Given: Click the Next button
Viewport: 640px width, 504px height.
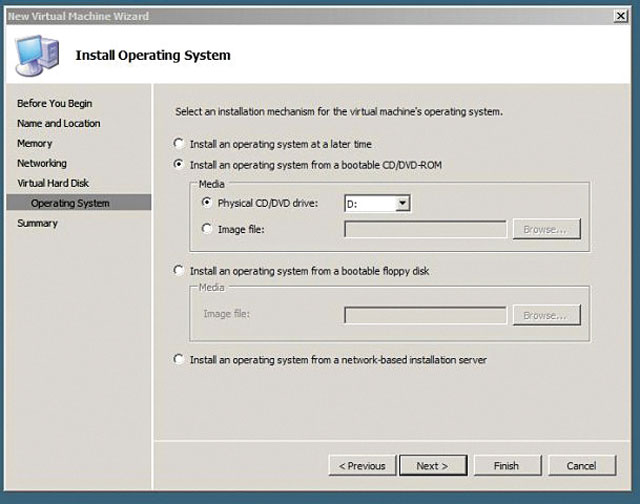Looking at the screenshot, I should [433, 466].
